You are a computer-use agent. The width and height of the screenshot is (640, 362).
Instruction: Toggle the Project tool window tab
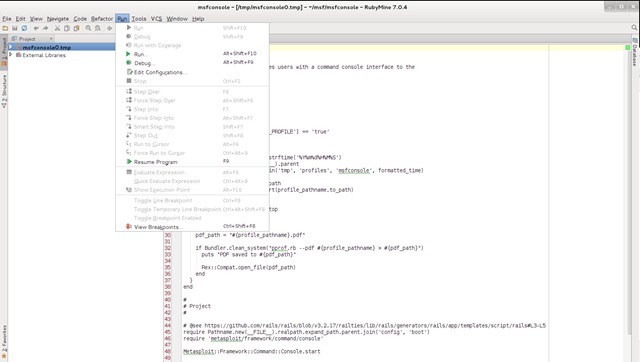point(4,51)
